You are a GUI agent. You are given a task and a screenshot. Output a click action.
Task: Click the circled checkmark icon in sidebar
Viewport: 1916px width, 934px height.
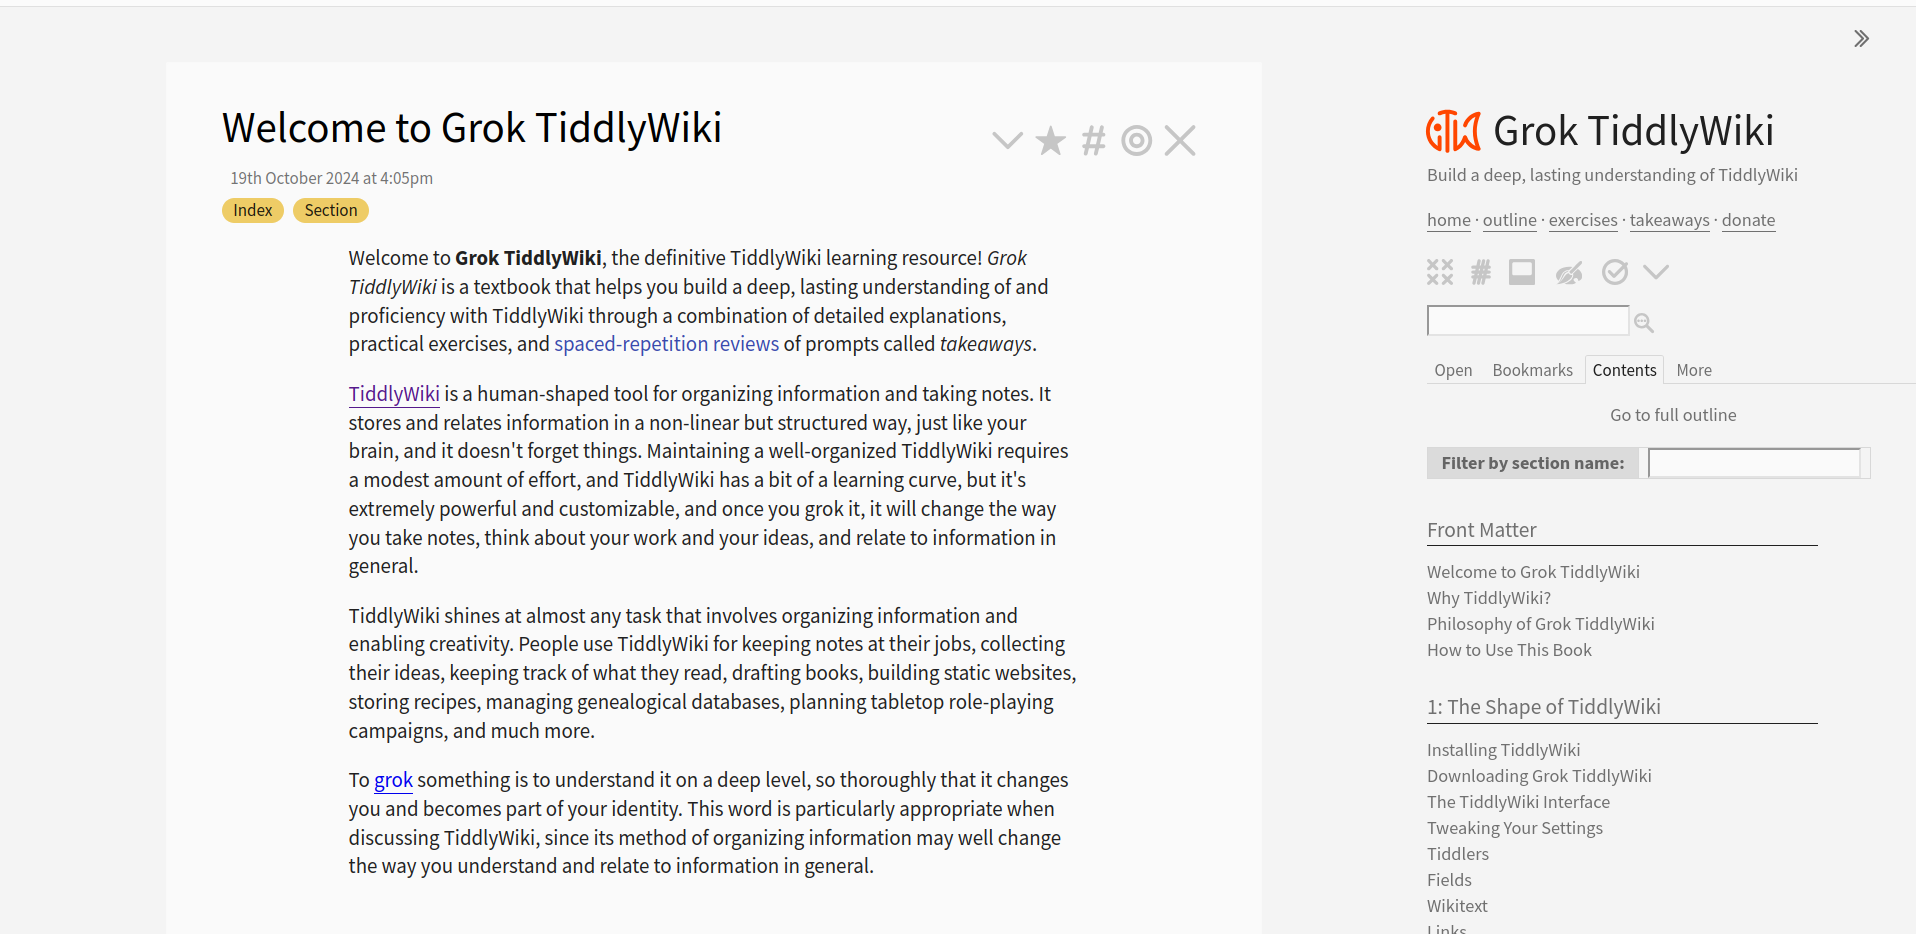(x=1614, y=272)
